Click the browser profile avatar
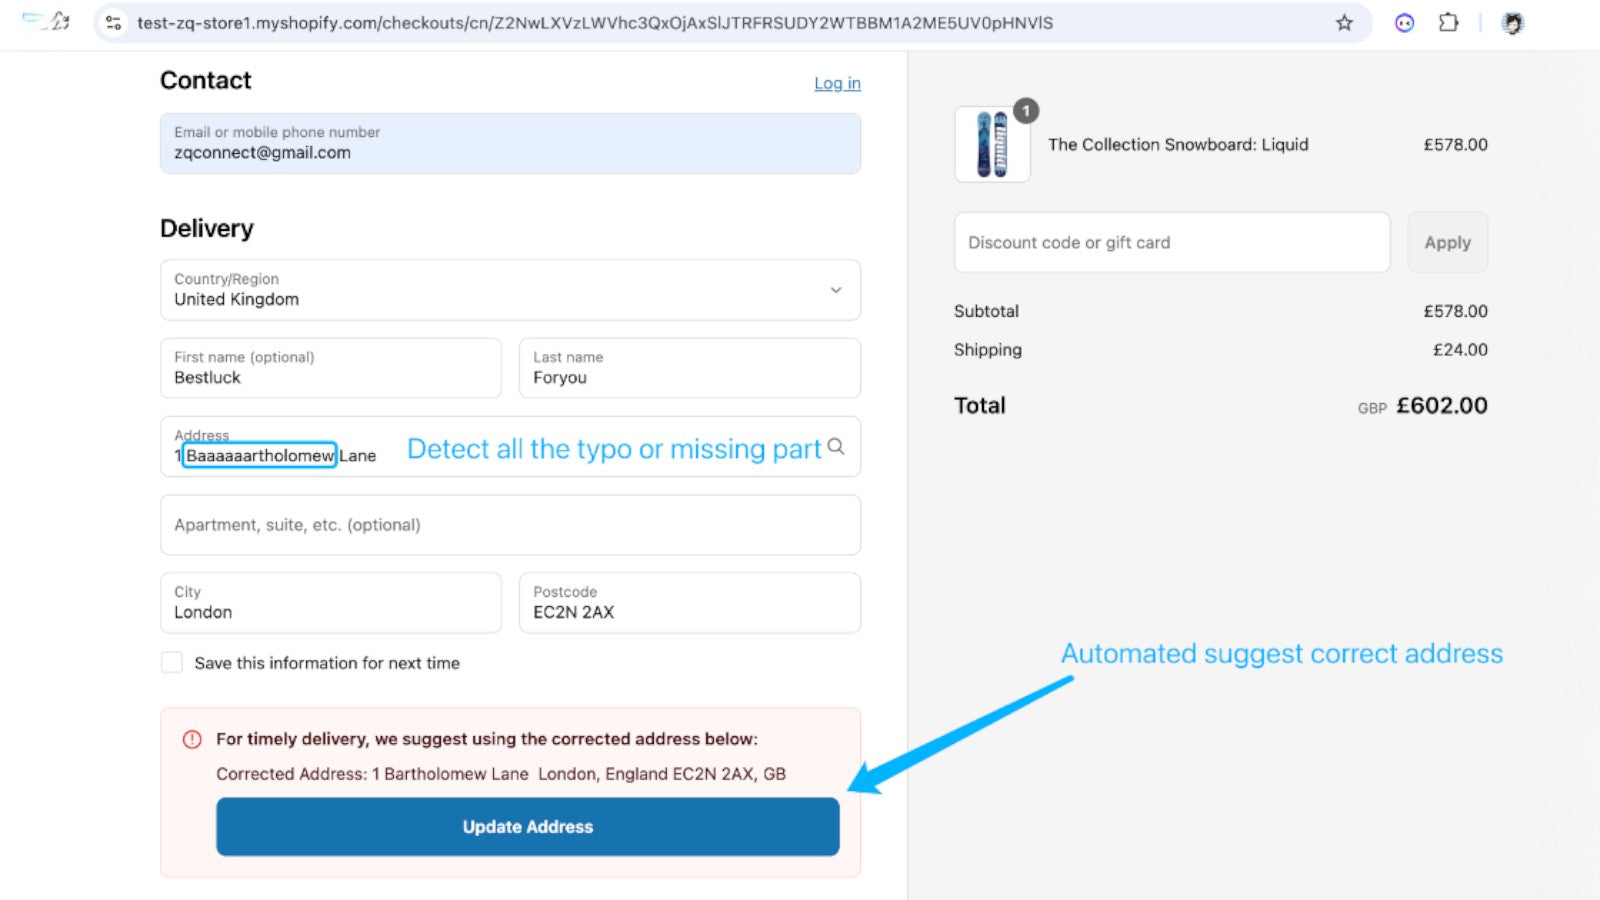The image size is (1600, 900). pos(1510,22)
